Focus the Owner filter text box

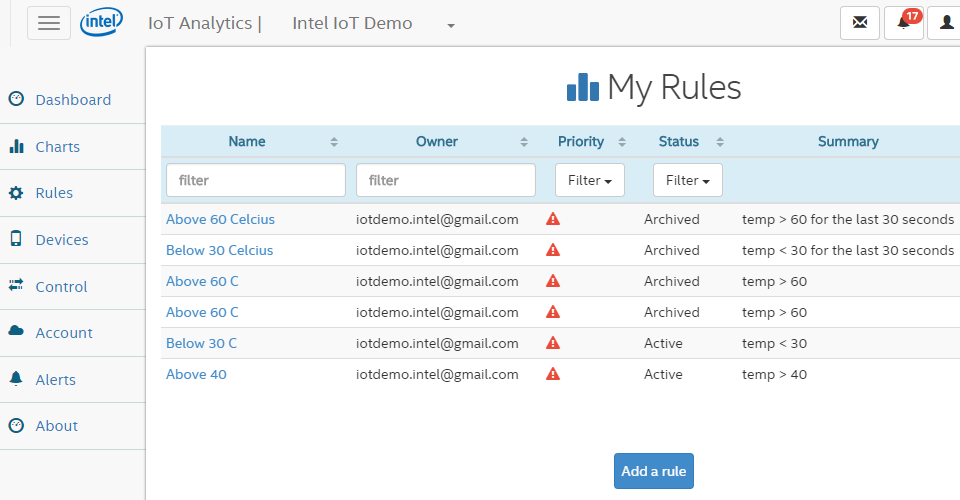446,180
